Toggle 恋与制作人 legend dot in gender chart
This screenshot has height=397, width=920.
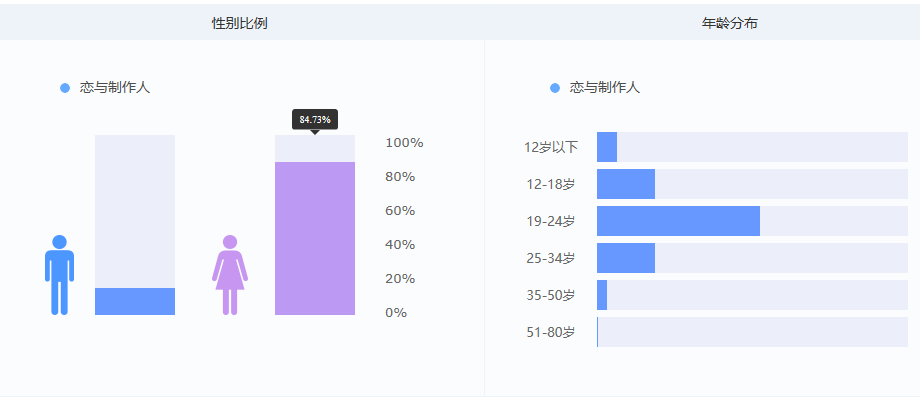tap(65, 88)
